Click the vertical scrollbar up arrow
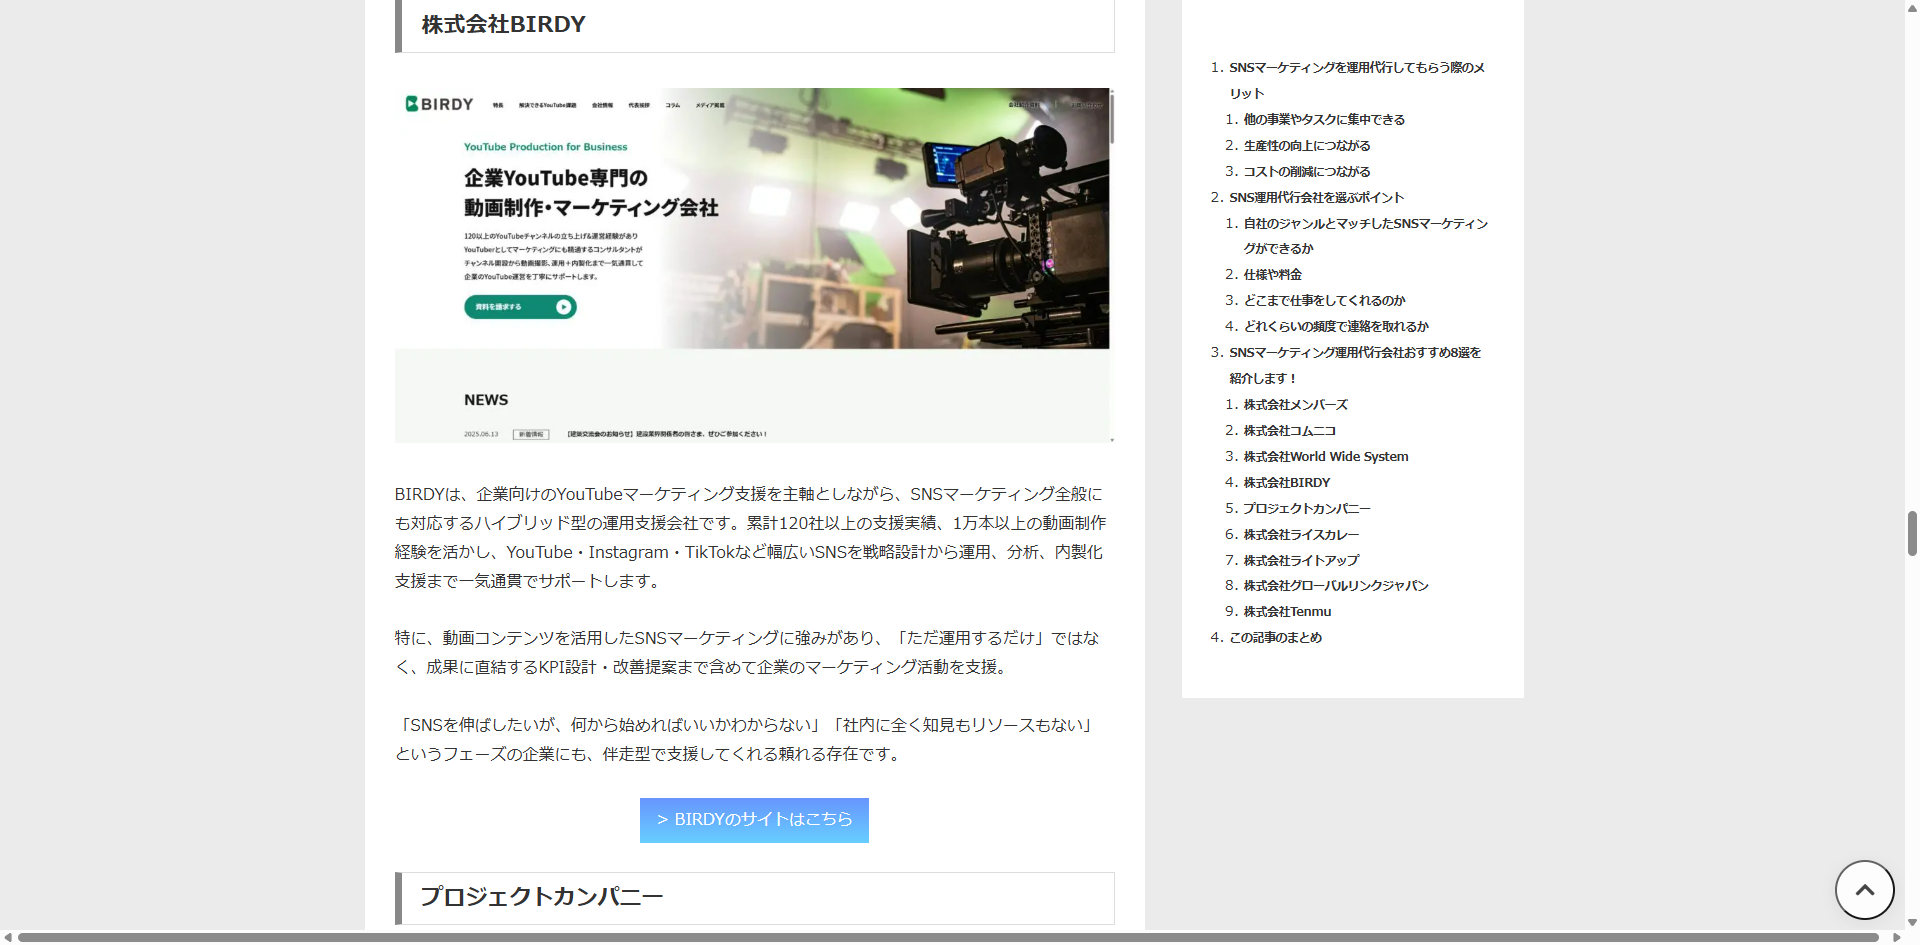The height and width of the screenshot is (945, 1920). pyautogui.click(x=1912, y=7)
